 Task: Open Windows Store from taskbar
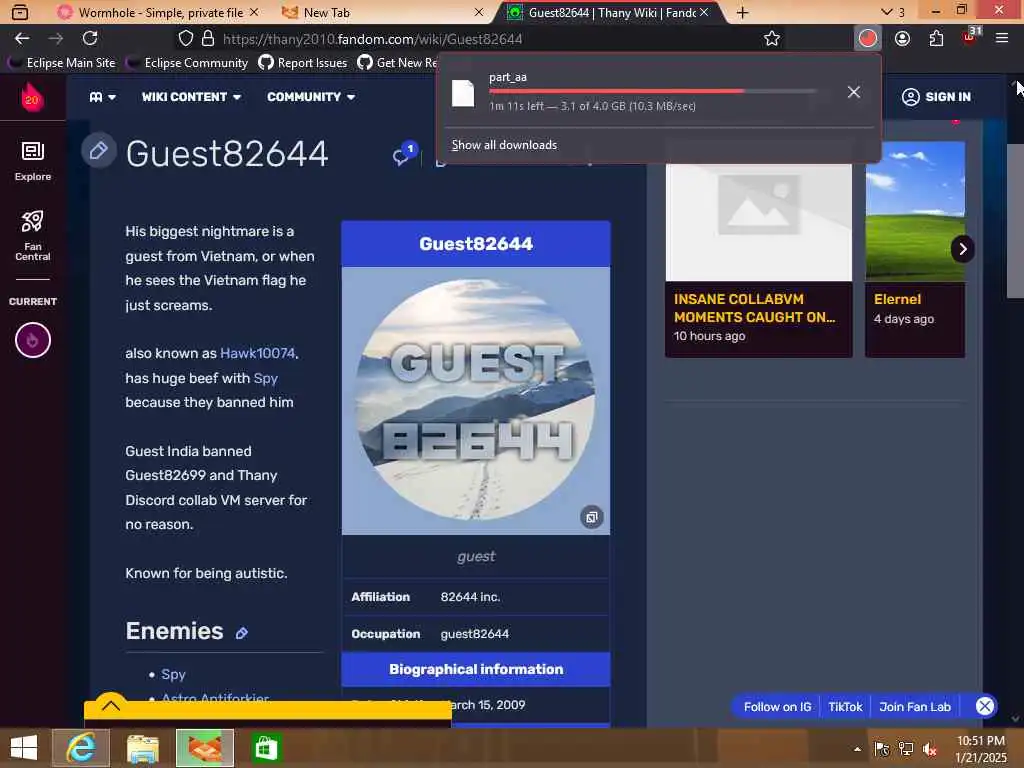tap(265, 748)
